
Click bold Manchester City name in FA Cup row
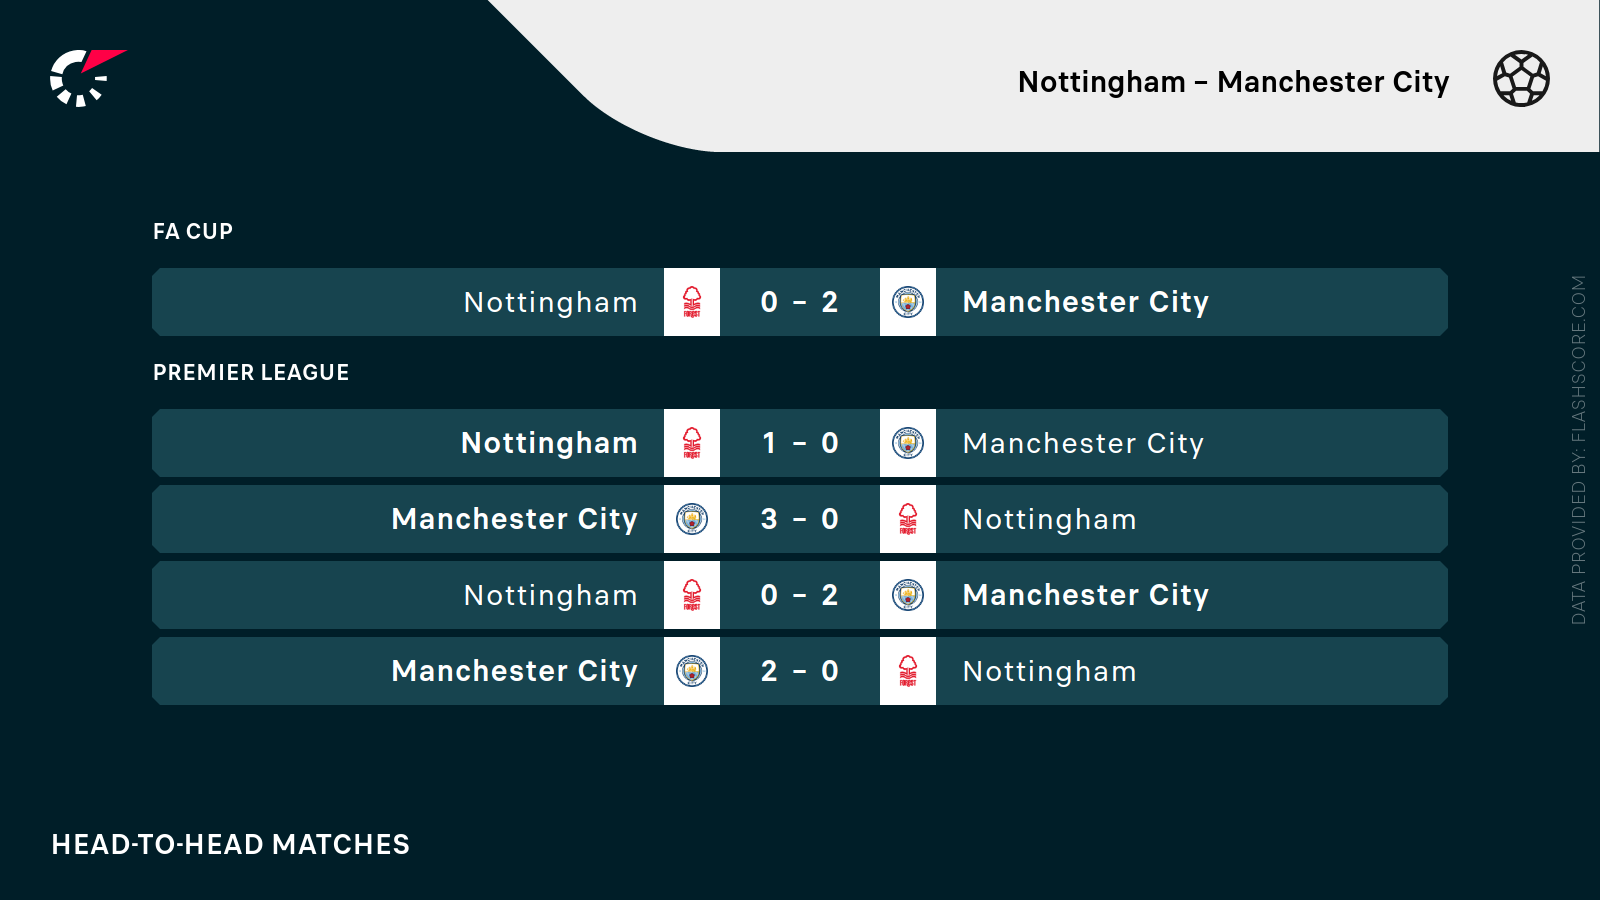coord(1085,302)
